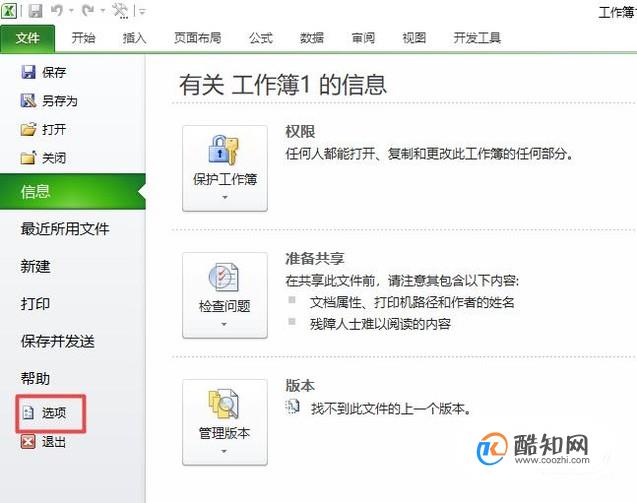This screenshot has height=503, width=637.
Task: Click the 另存为 save-as icon
Action: (x=28, y=100)
